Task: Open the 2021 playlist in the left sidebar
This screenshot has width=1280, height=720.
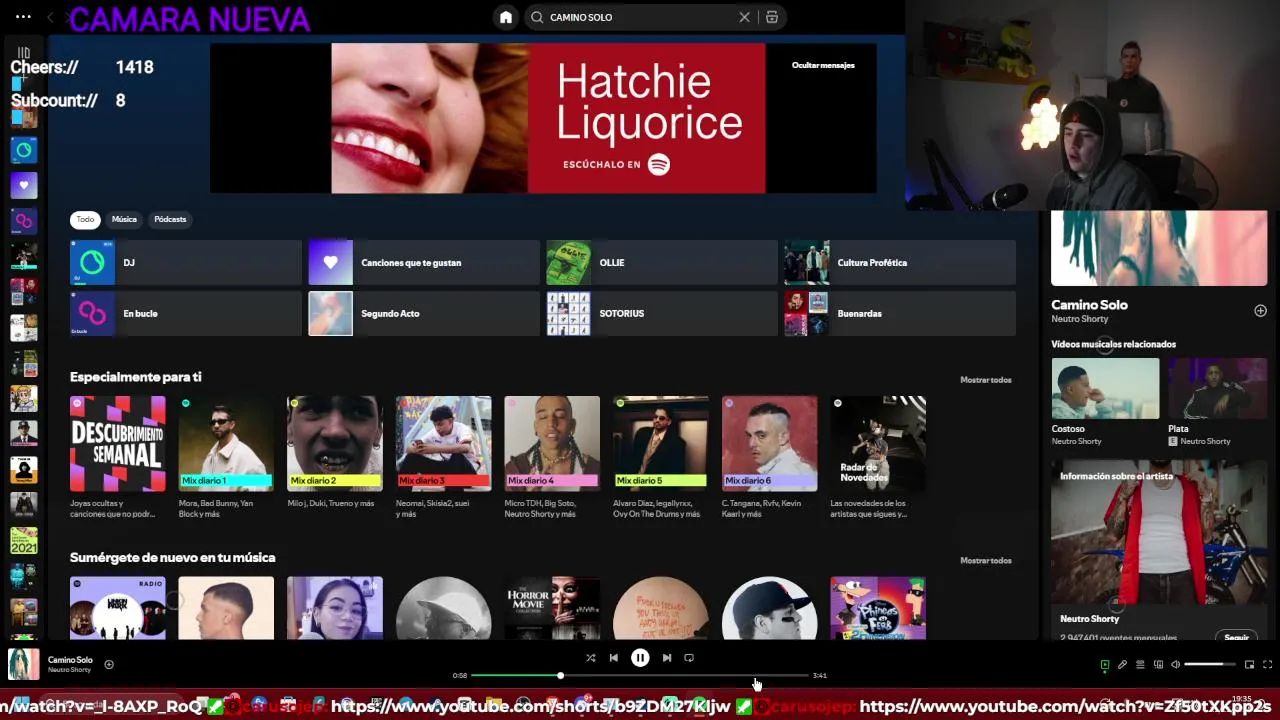Action: (23, 540)
